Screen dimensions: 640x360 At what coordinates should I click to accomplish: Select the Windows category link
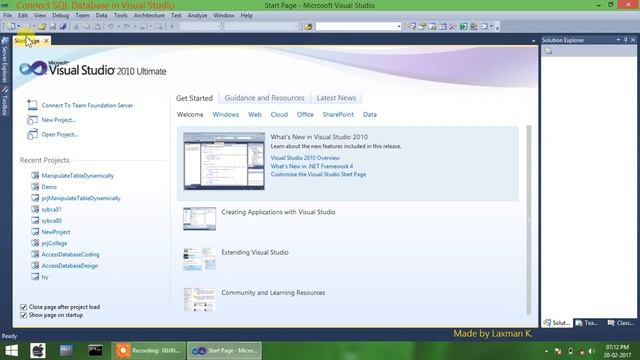coord(226,115)
